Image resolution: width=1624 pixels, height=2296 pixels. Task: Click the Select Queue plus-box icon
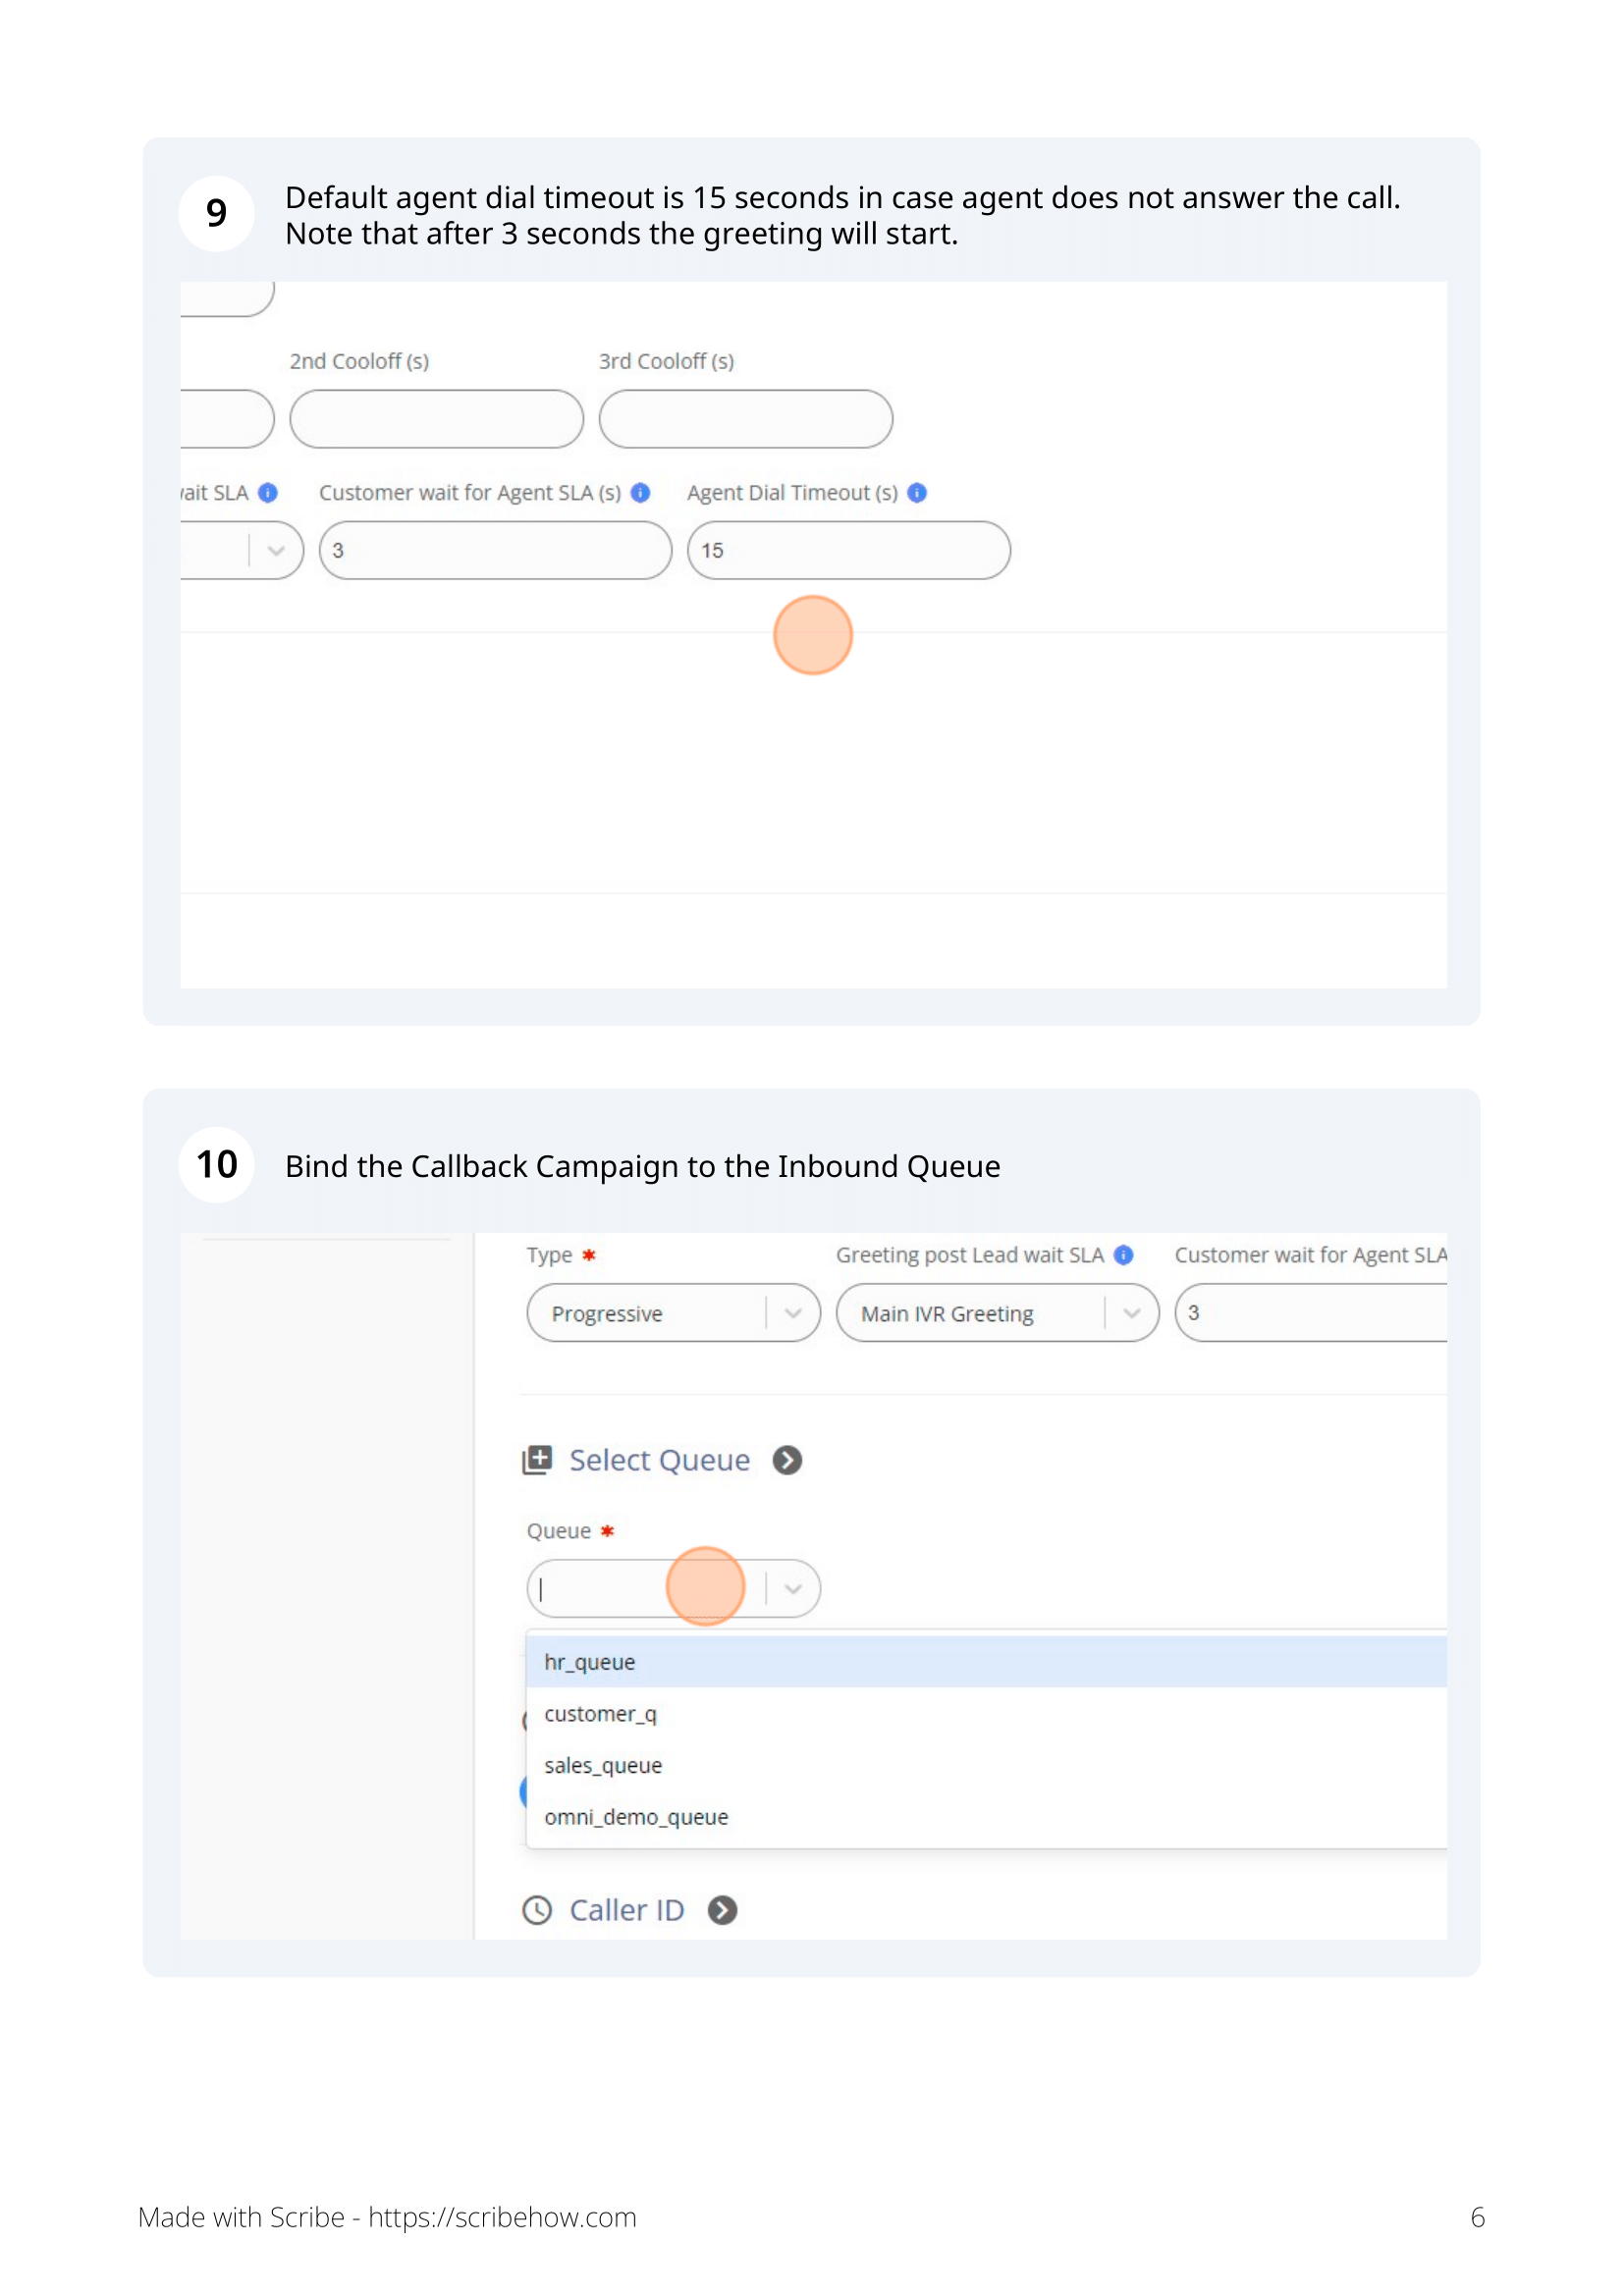538,1461
